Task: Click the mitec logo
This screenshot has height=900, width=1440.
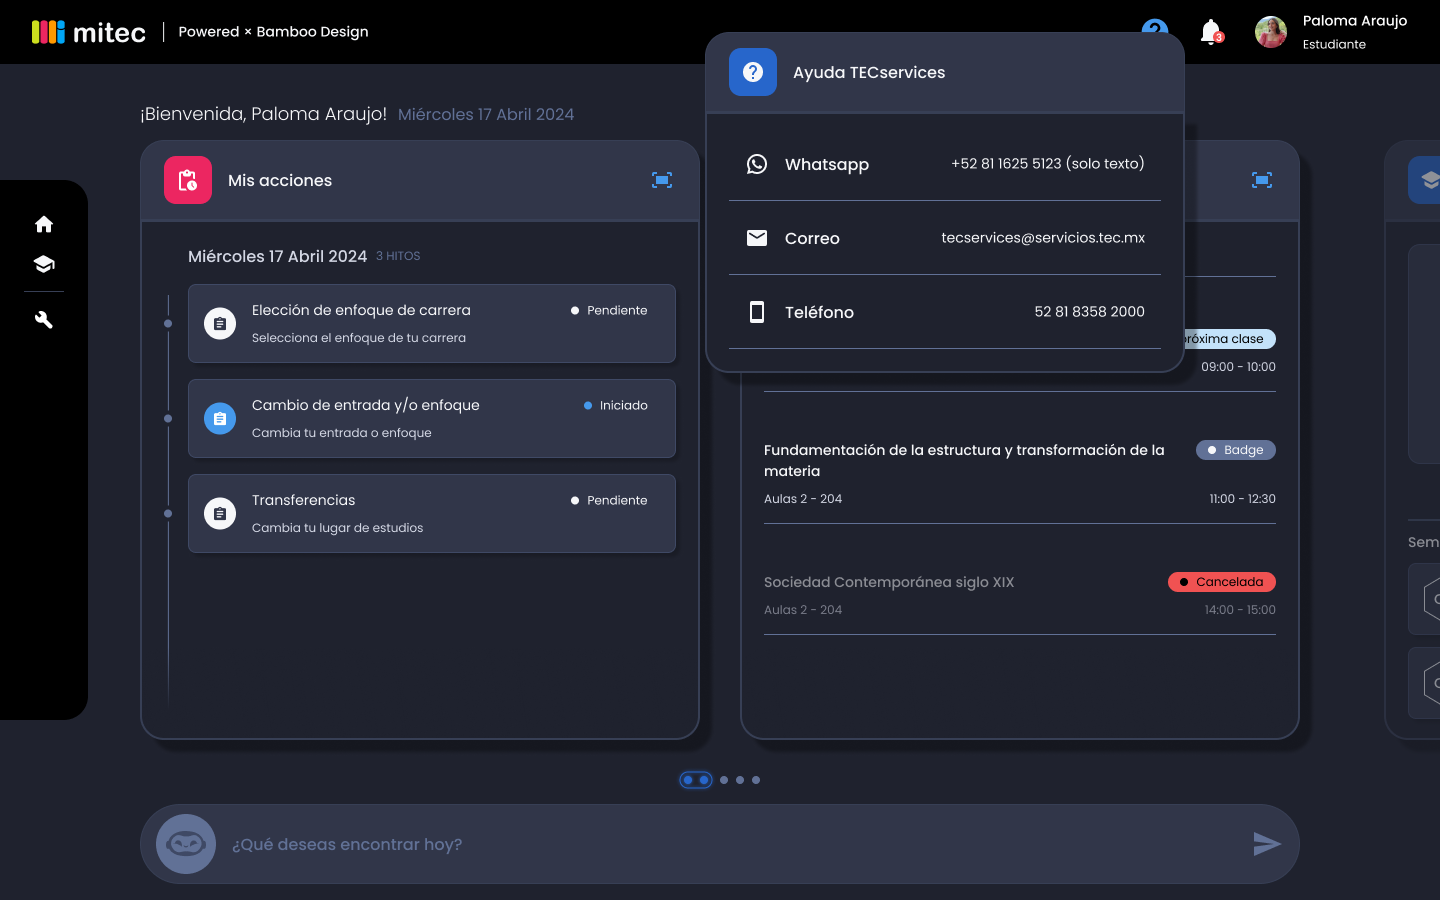Action: tap(89, 32)
